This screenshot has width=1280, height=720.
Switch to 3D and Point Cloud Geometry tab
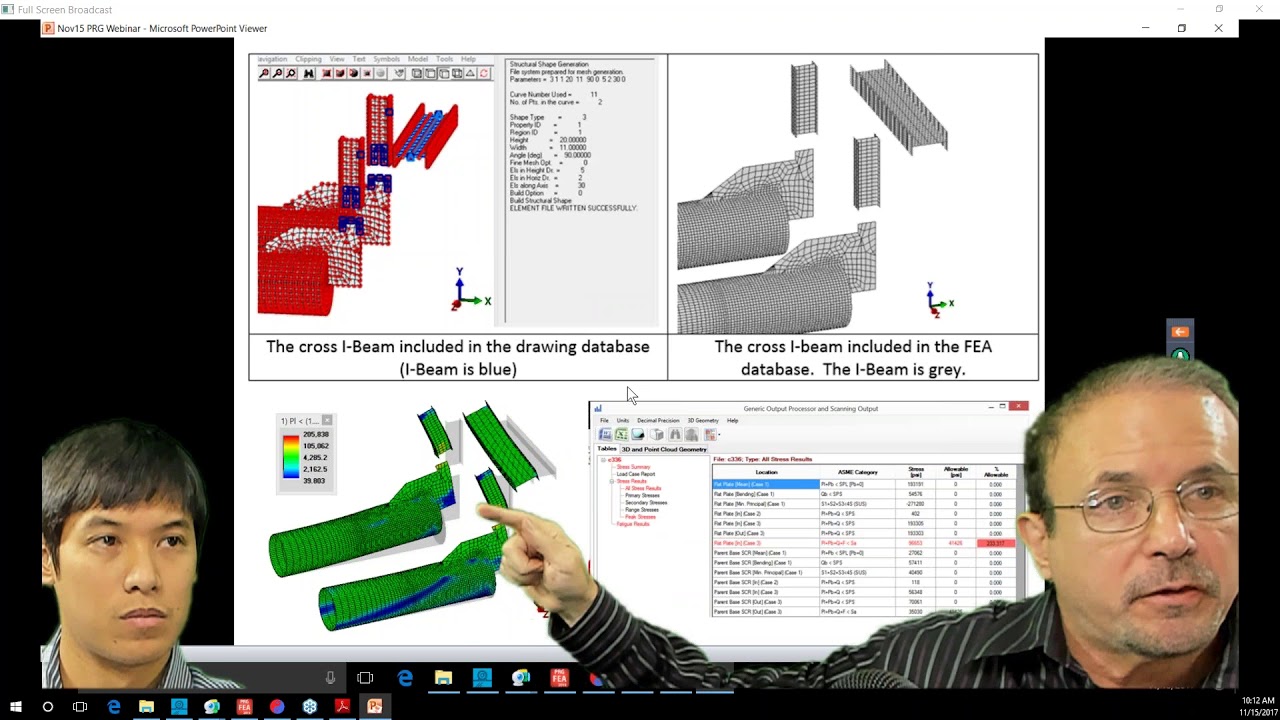pyautogui.click(x=664, y=450)
